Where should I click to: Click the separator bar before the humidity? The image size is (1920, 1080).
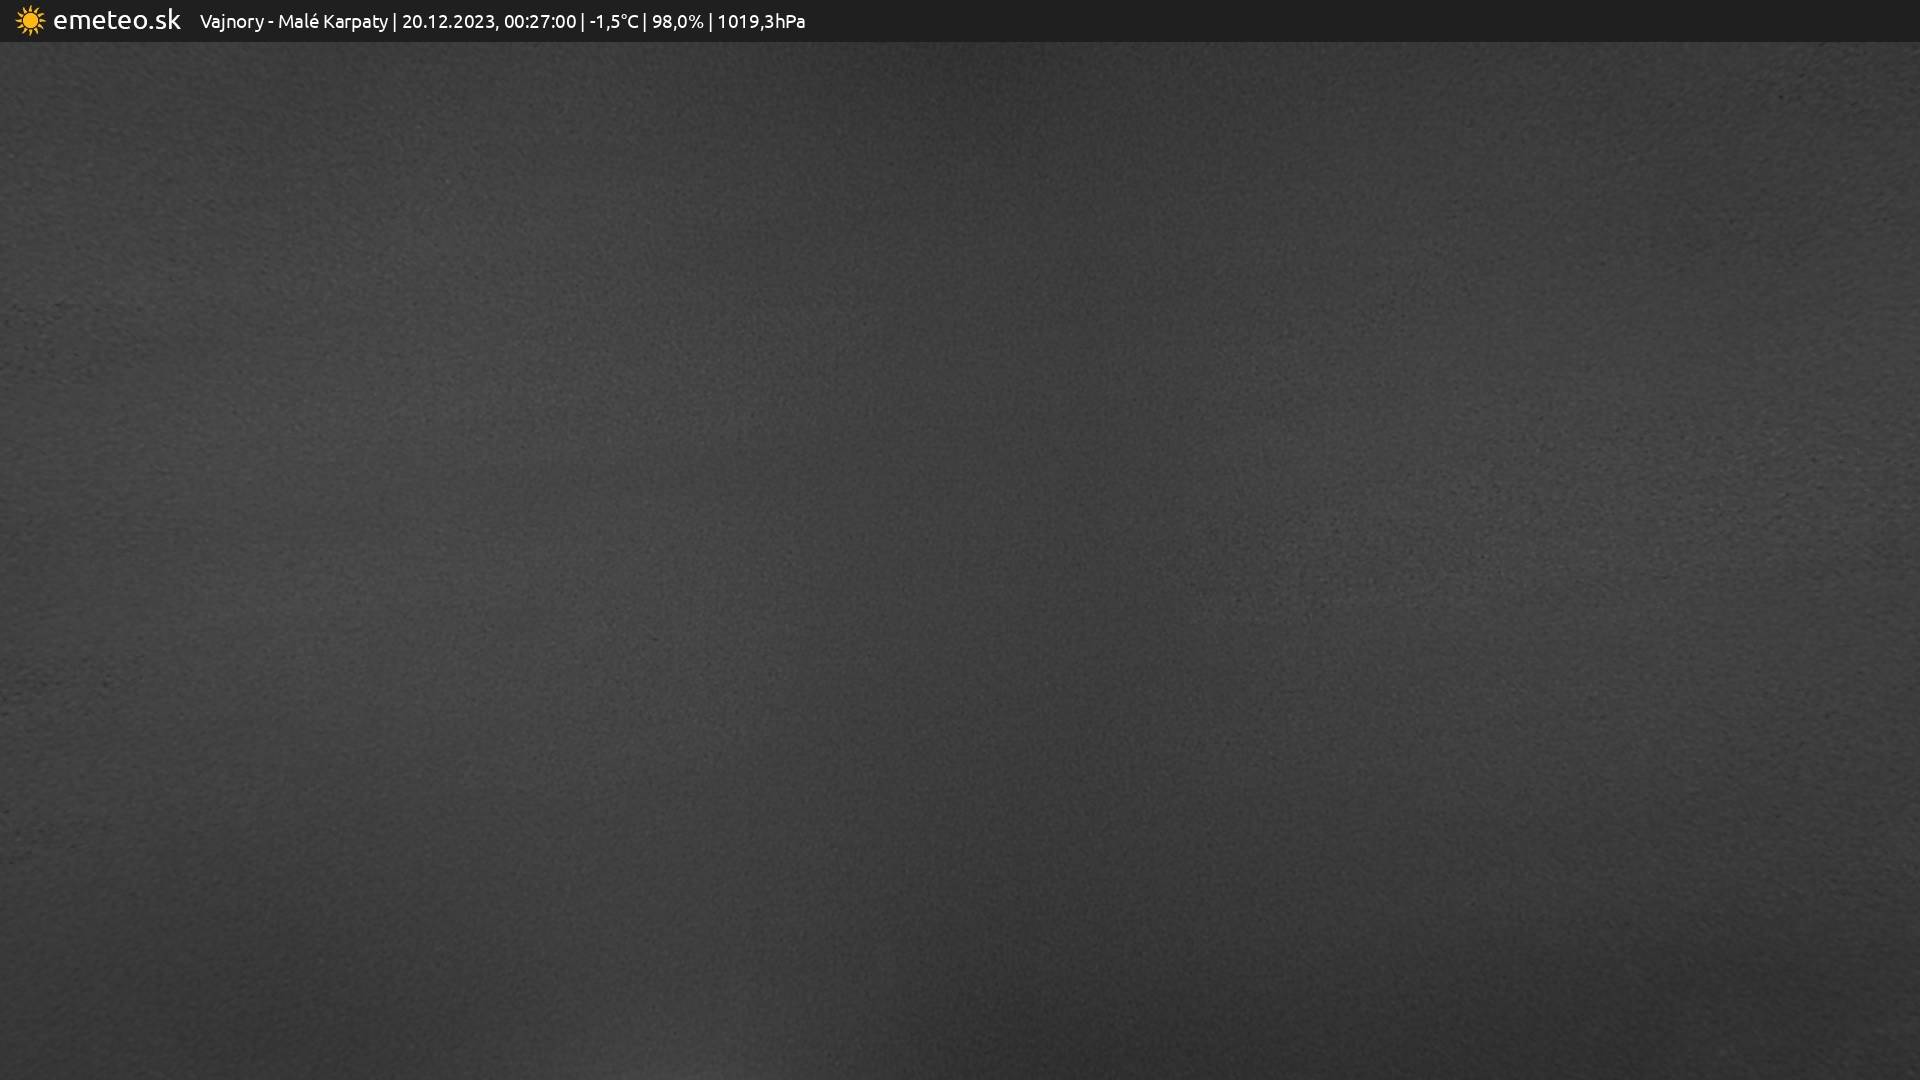[x=645, y=22]
